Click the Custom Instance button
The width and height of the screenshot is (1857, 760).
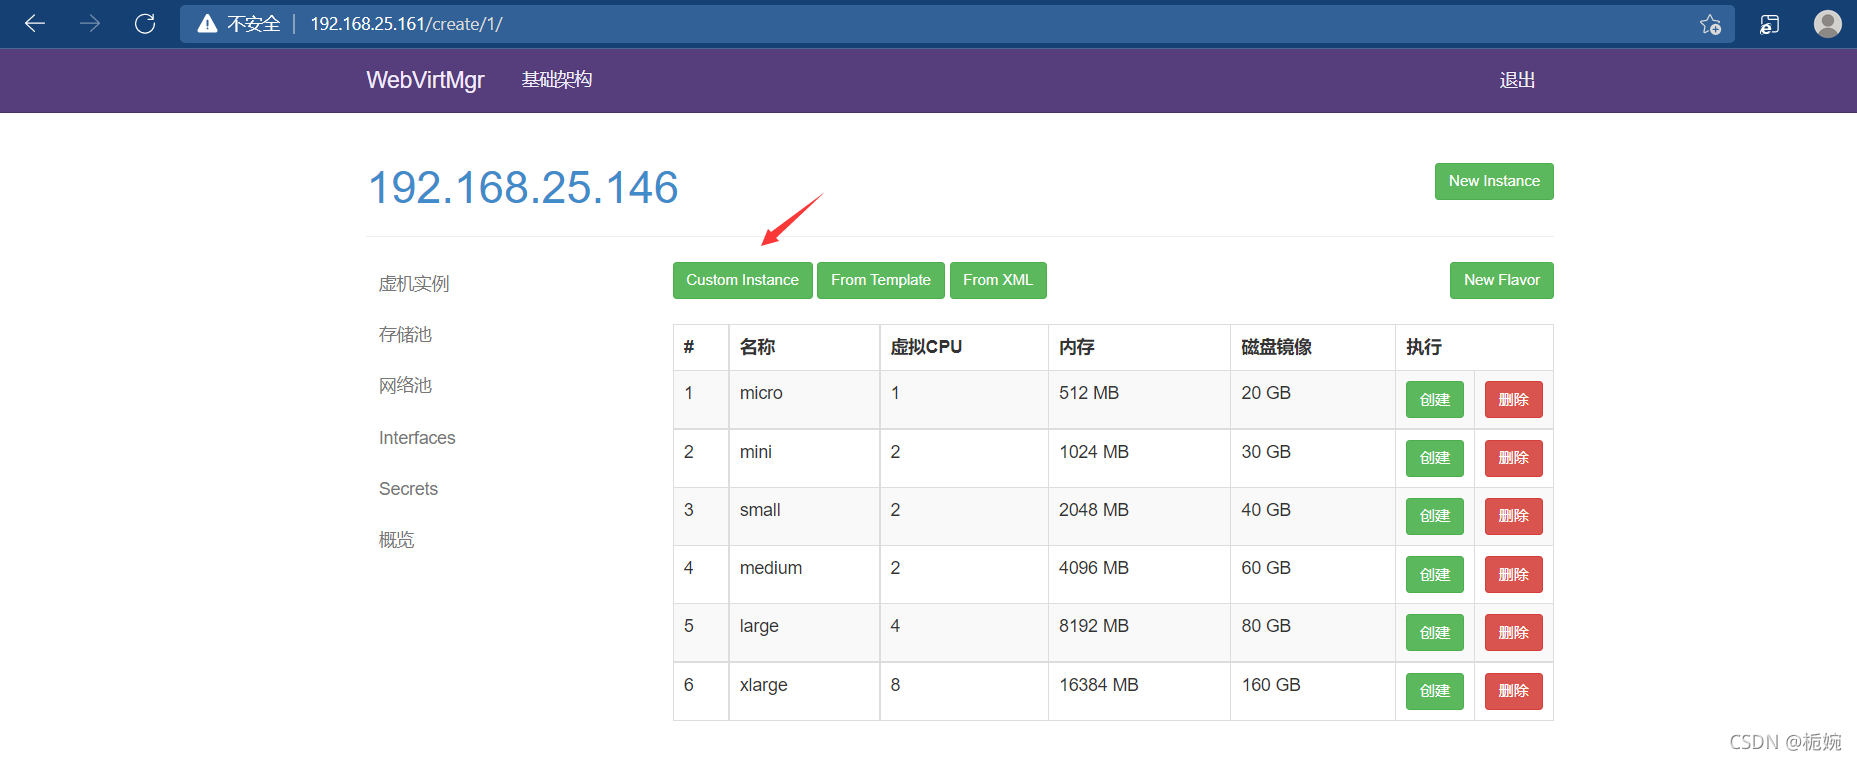pos(743,280)
